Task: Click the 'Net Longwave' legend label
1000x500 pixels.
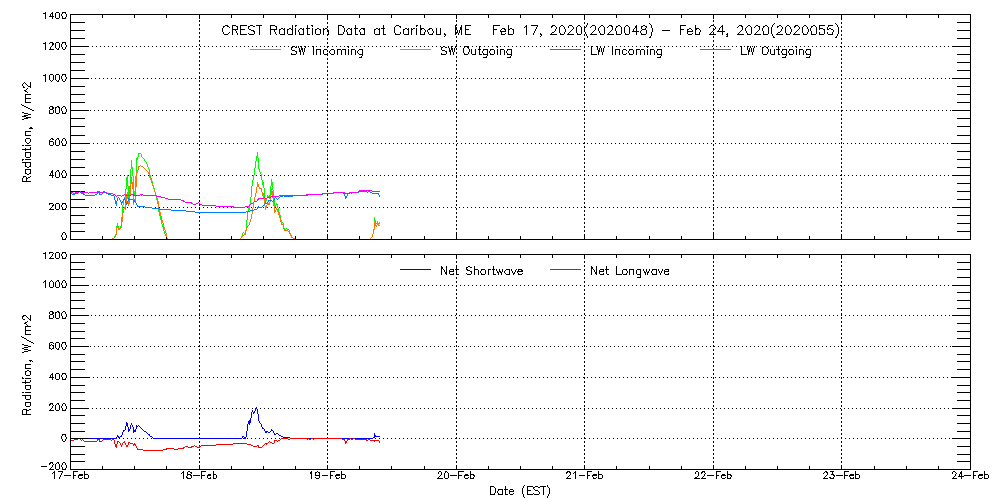Action: tap(630, 271)
